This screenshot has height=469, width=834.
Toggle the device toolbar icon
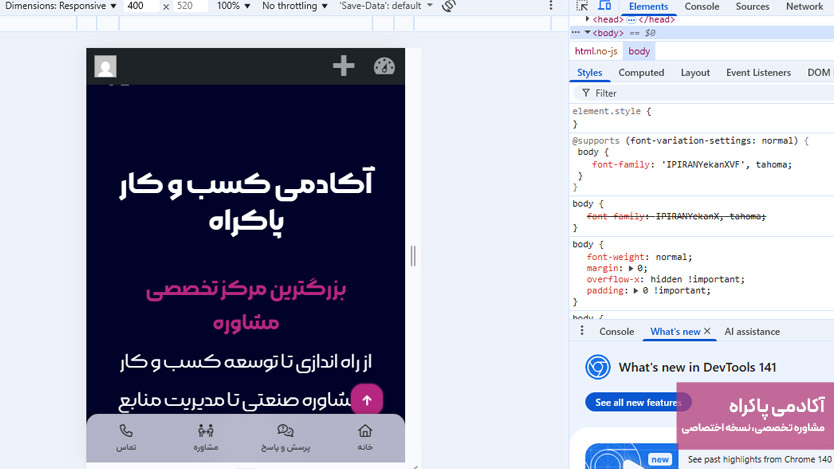tap(605, 6)
